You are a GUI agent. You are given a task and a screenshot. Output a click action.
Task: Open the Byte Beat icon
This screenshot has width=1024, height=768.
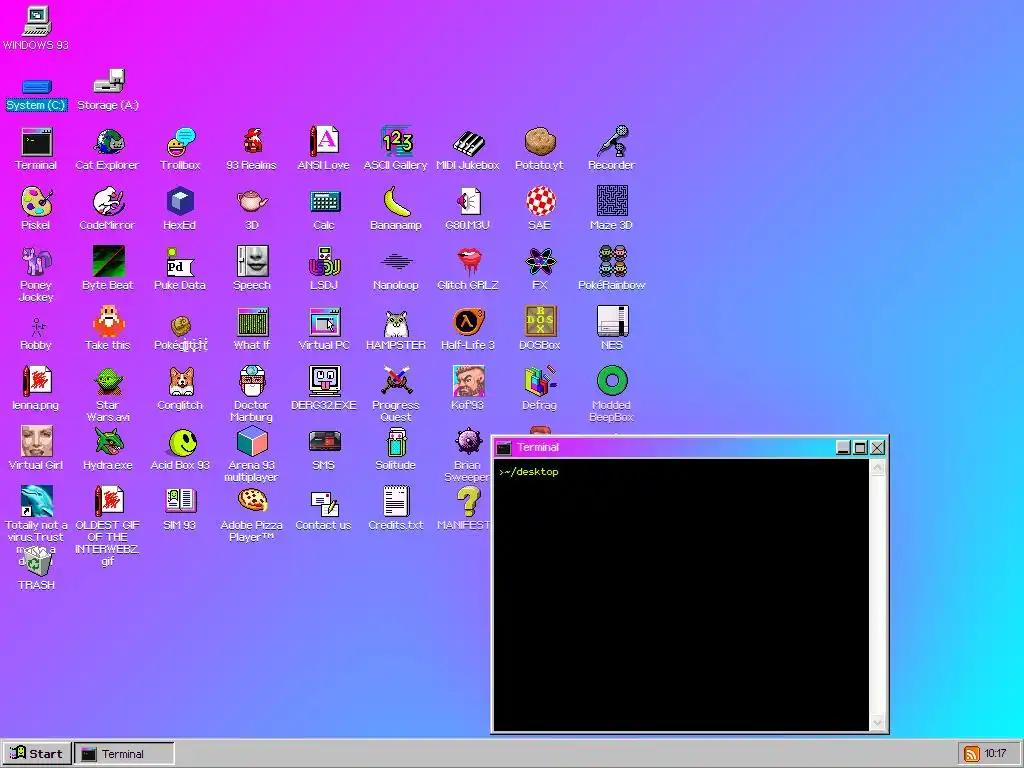tap(108, 262)
